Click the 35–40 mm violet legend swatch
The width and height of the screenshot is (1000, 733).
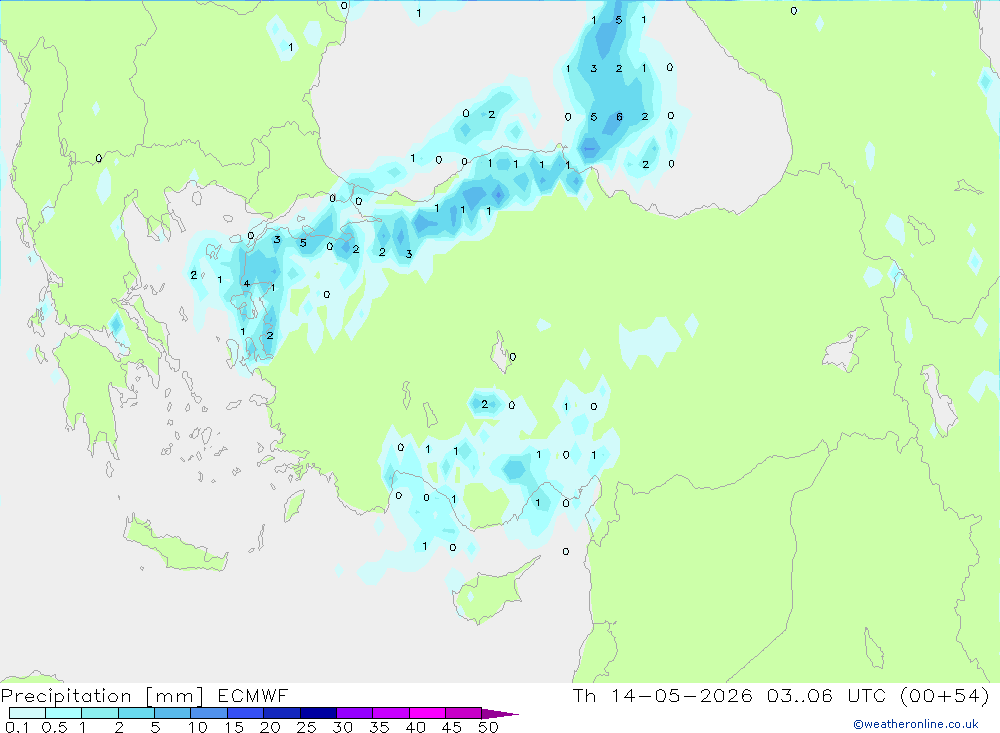tap(390, 713)
